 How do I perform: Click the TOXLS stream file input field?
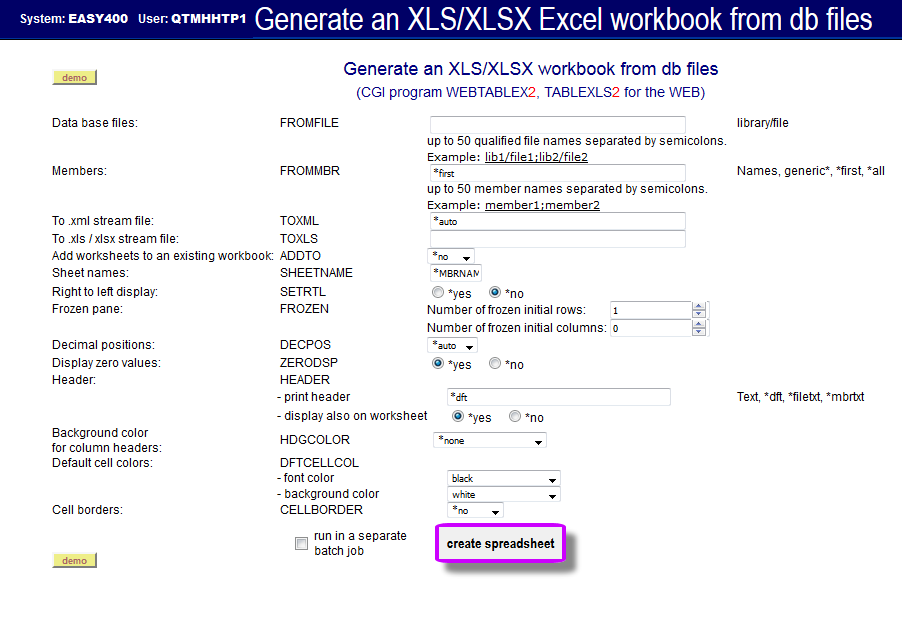[557, 239]
